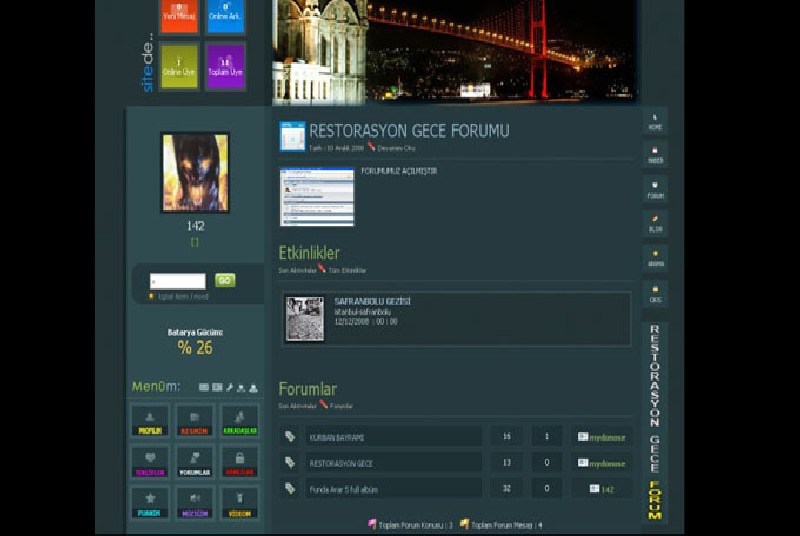Viewport: 800px width, 536px height.
Task: Click the purple Toplam Üye tile
Action: [226, 67]
